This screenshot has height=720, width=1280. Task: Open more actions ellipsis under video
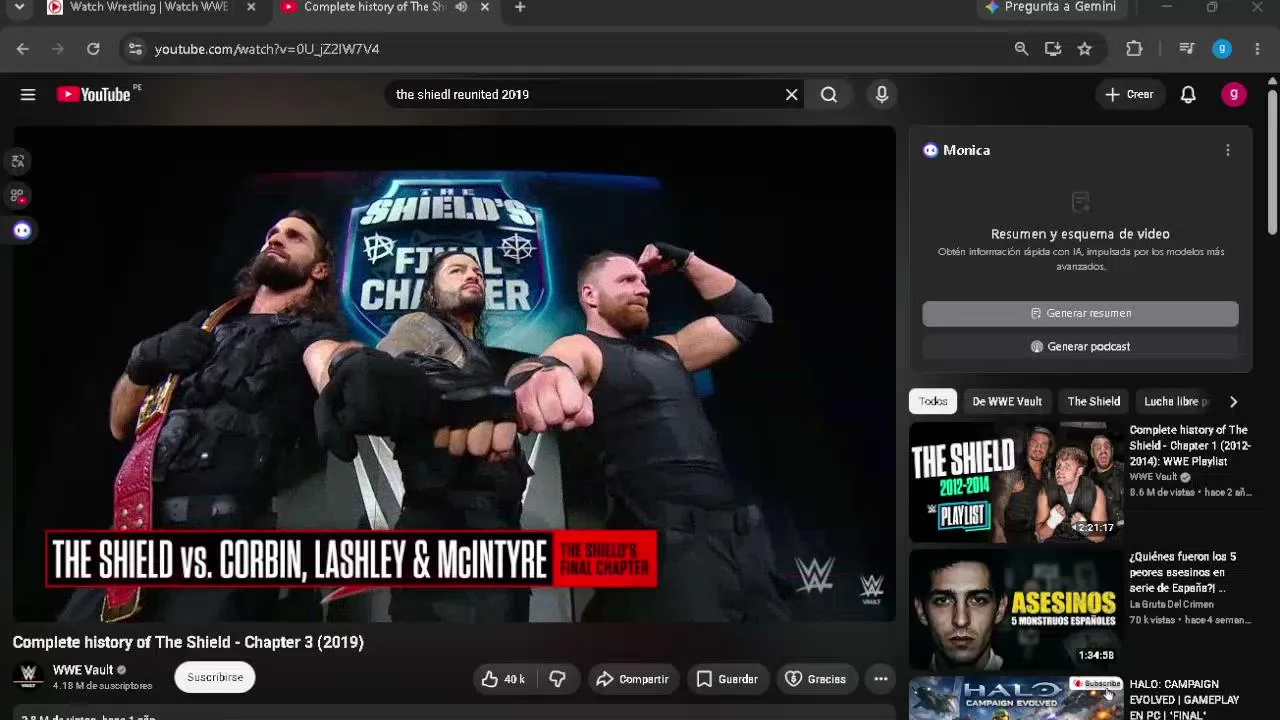coord(881,679)
